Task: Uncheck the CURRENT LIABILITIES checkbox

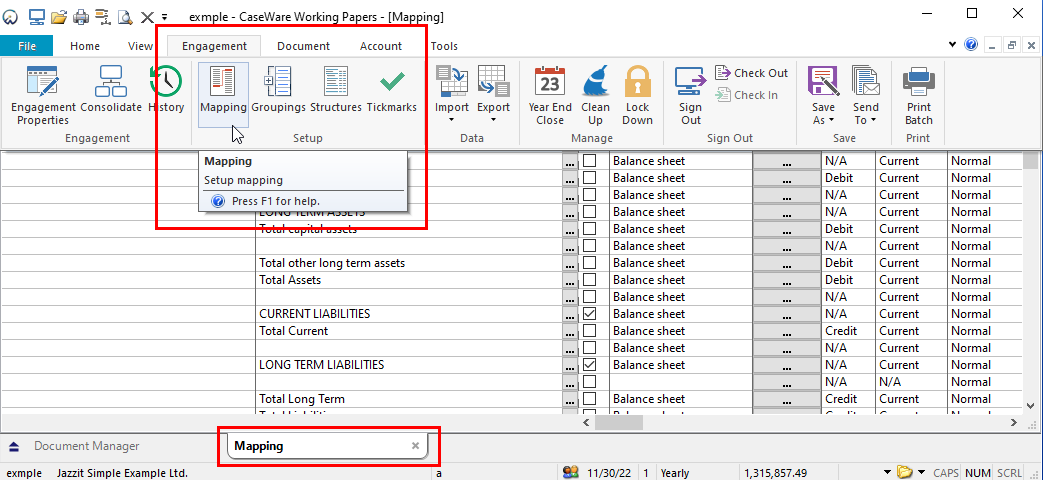Action: coord(589,314)
